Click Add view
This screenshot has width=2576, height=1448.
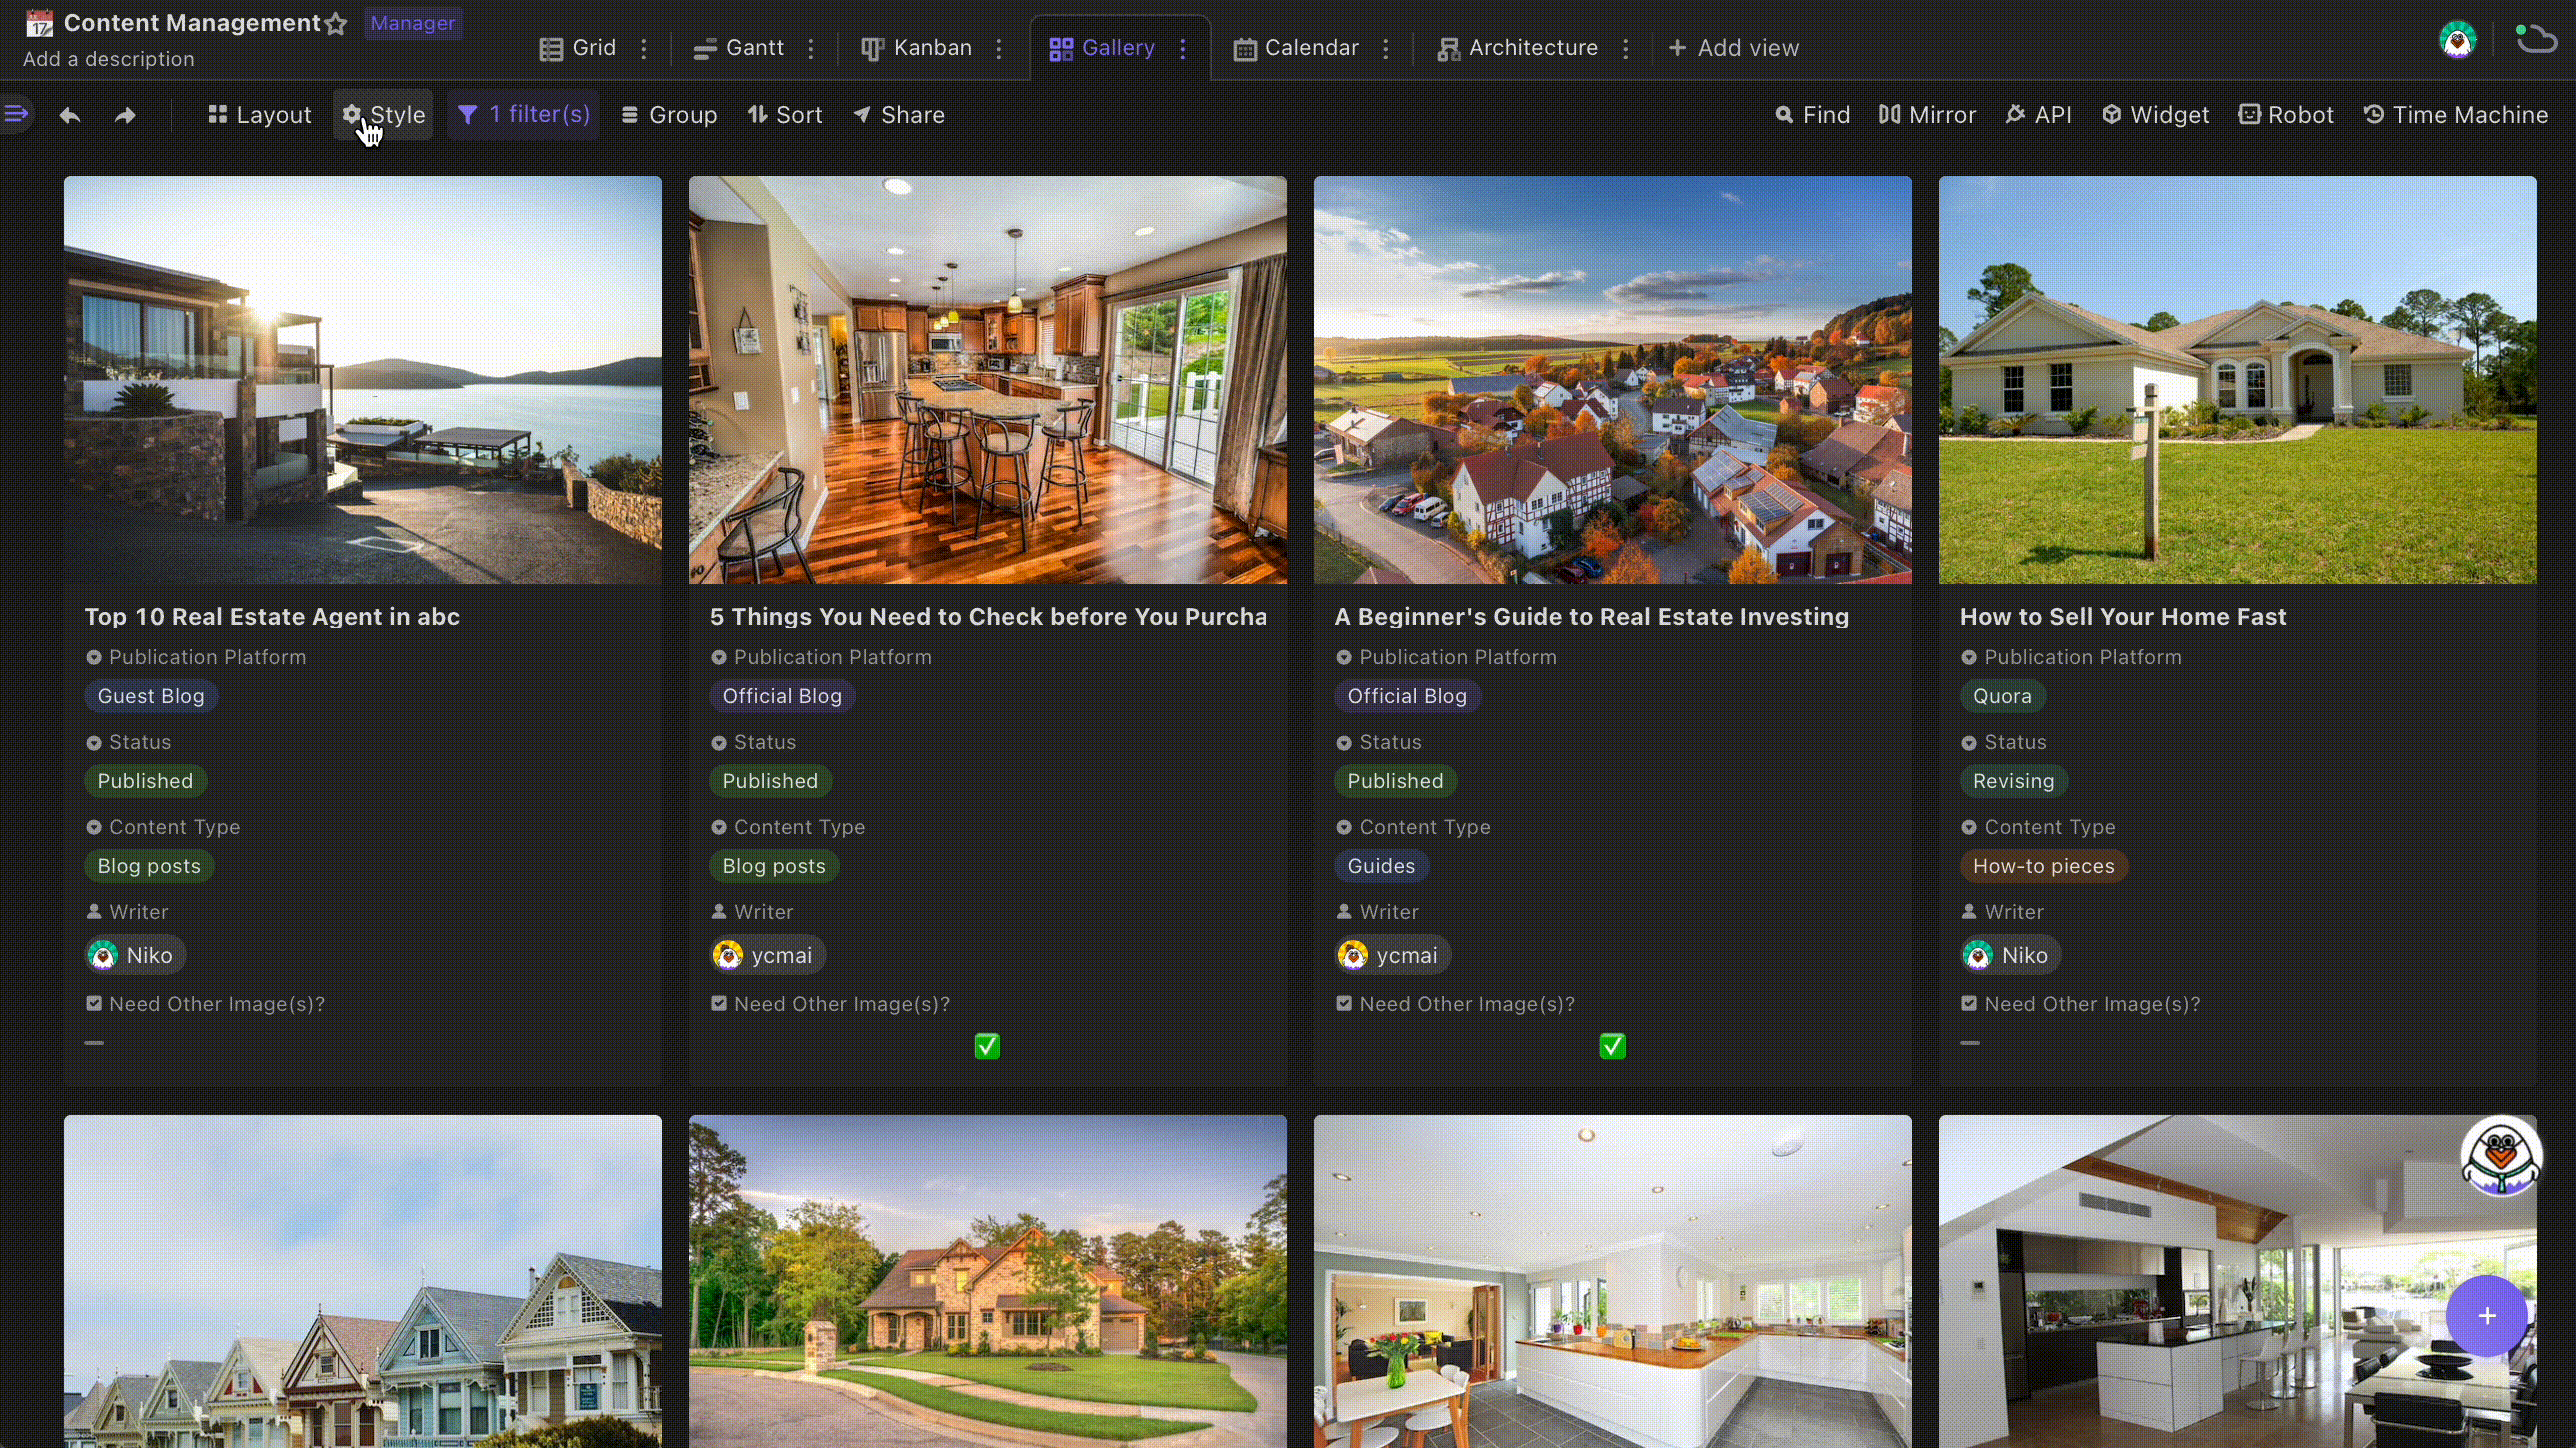1734,48
